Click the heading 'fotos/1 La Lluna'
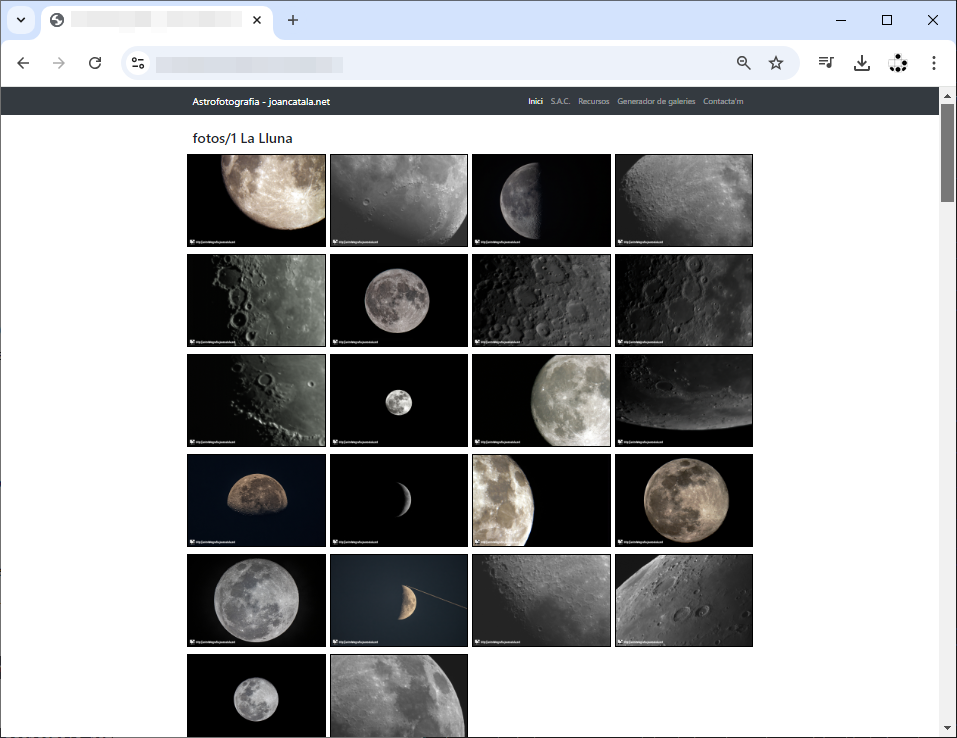 pyautogui.click(x=242, y=139)
